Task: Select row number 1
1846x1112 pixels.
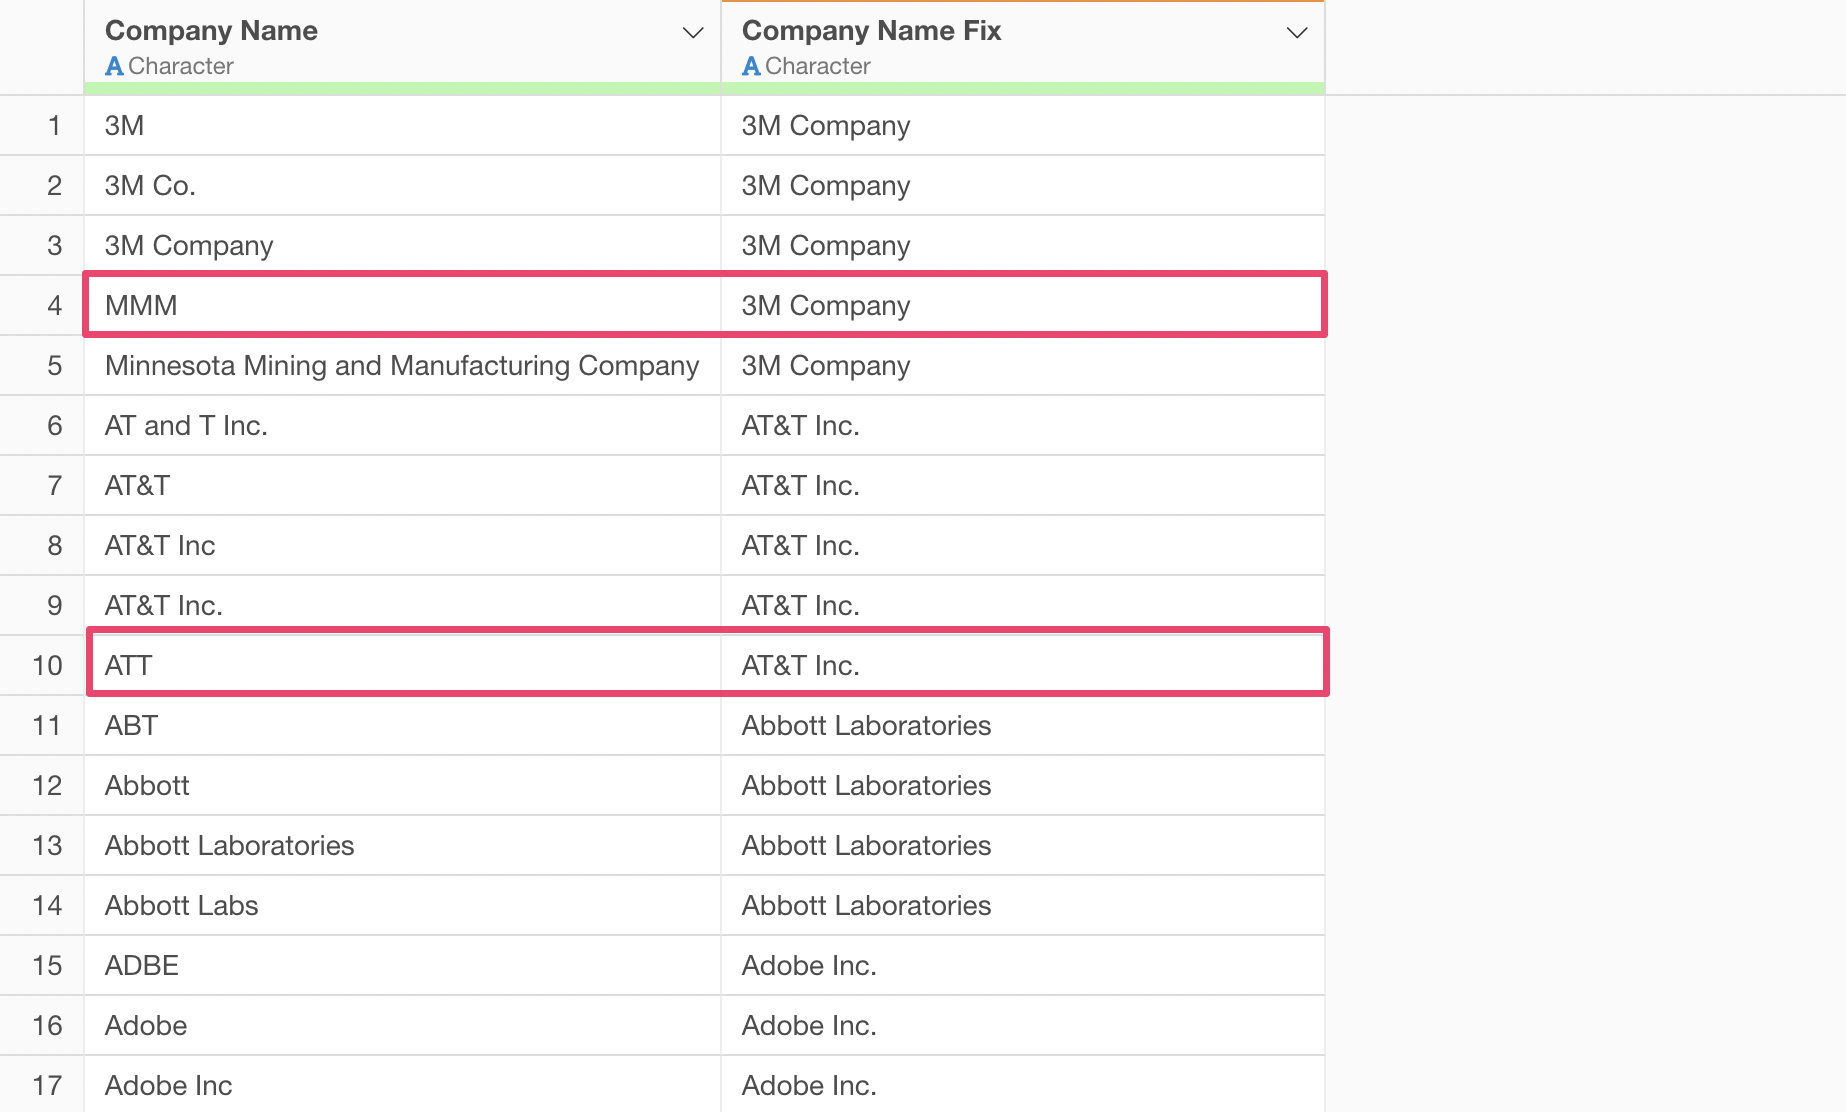Action: (x=54, y=125)
